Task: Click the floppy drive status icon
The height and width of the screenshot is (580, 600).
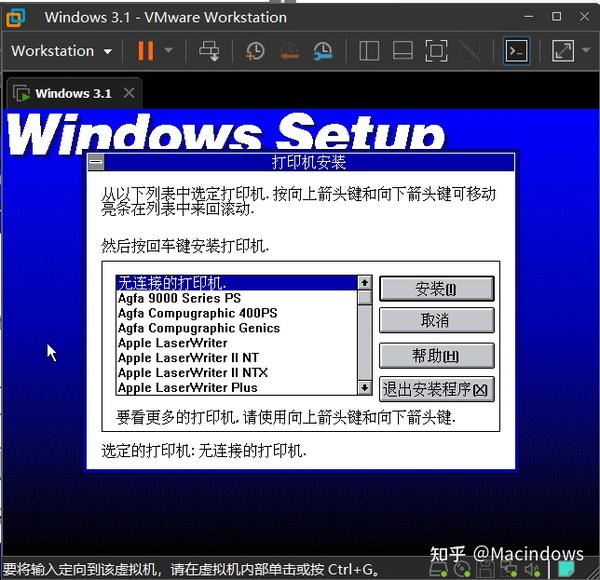Action: pos(486,569)
